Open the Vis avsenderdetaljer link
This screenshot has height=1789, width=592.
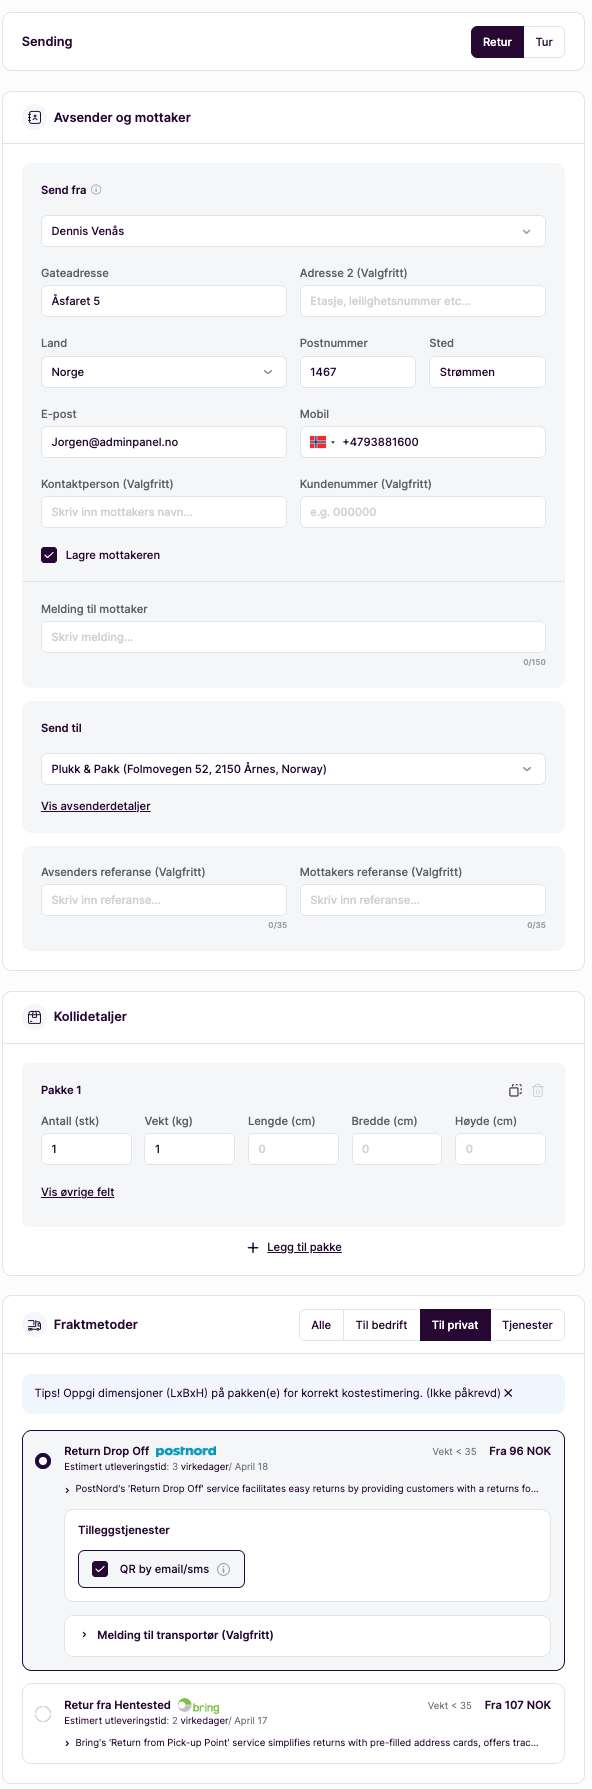tap(96, 806)
